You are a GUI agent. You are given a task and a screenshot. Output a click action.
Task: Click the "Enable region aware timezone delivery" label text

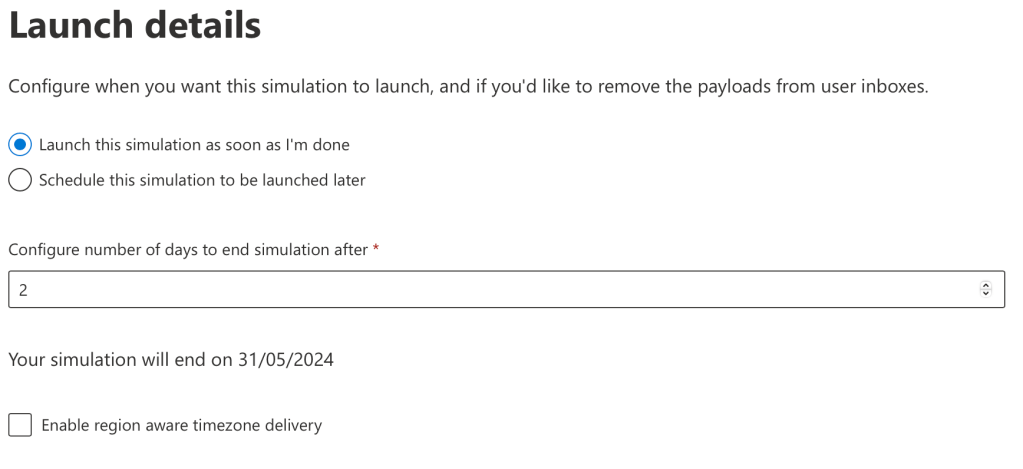[x=181, y=426]
